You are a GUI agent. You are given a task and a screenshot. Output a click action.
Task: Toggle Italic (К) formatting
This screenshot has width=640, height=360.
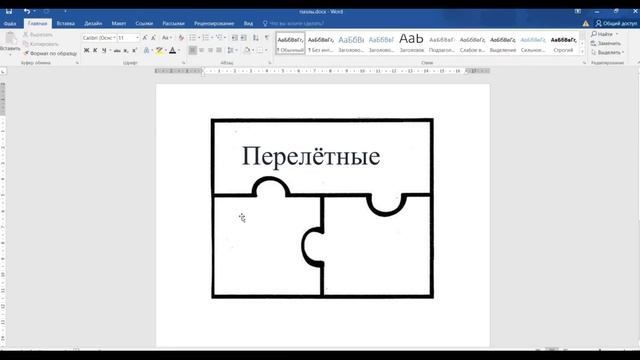click(95, 50)
